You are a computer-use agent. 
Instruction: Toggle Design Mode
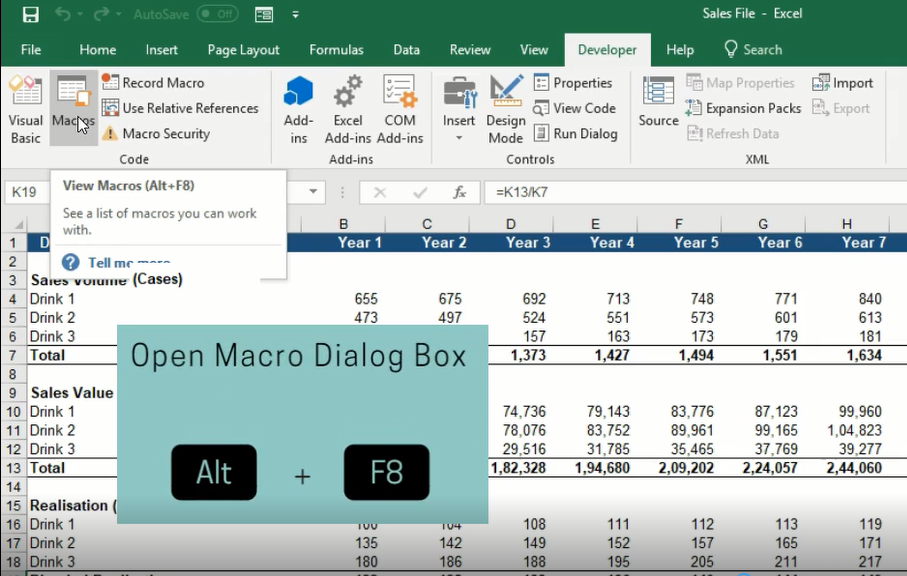tap(506, 110)
